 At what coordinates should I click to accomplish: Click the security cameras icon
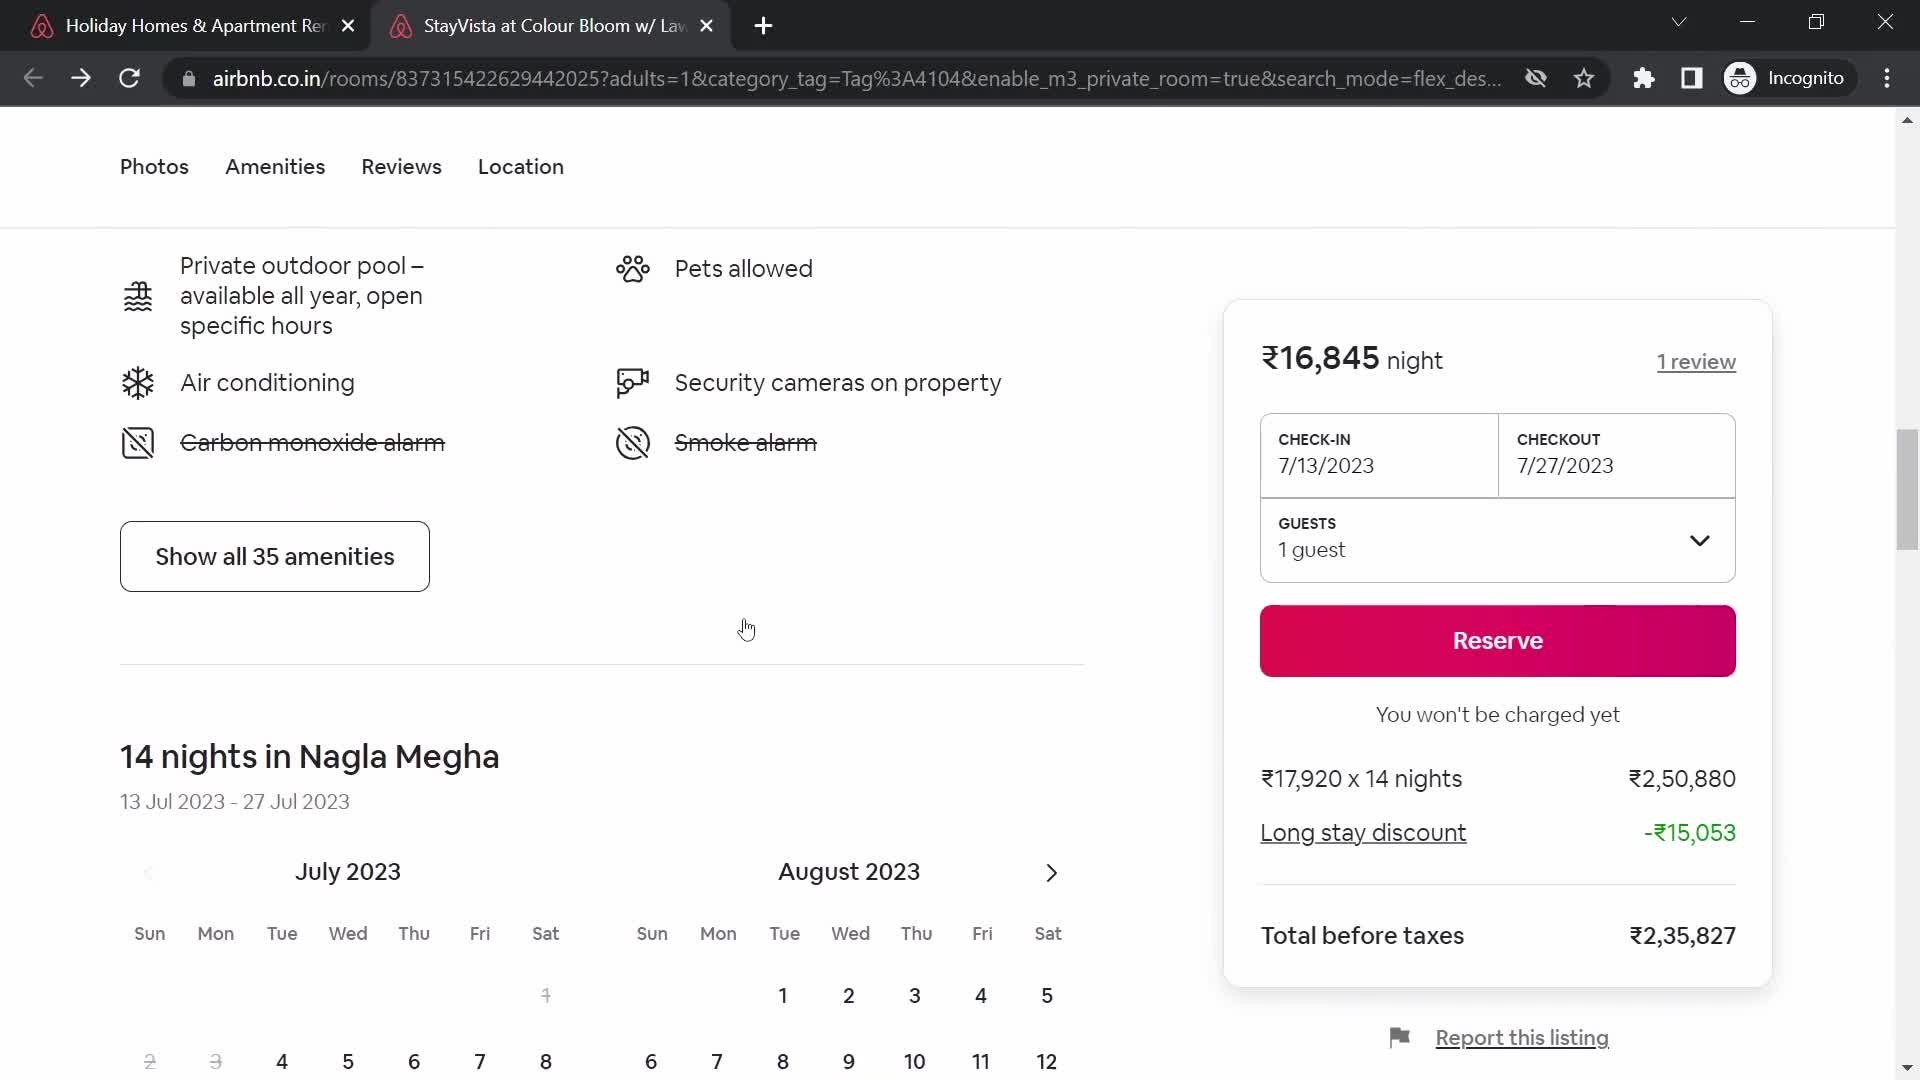[632, 381]
